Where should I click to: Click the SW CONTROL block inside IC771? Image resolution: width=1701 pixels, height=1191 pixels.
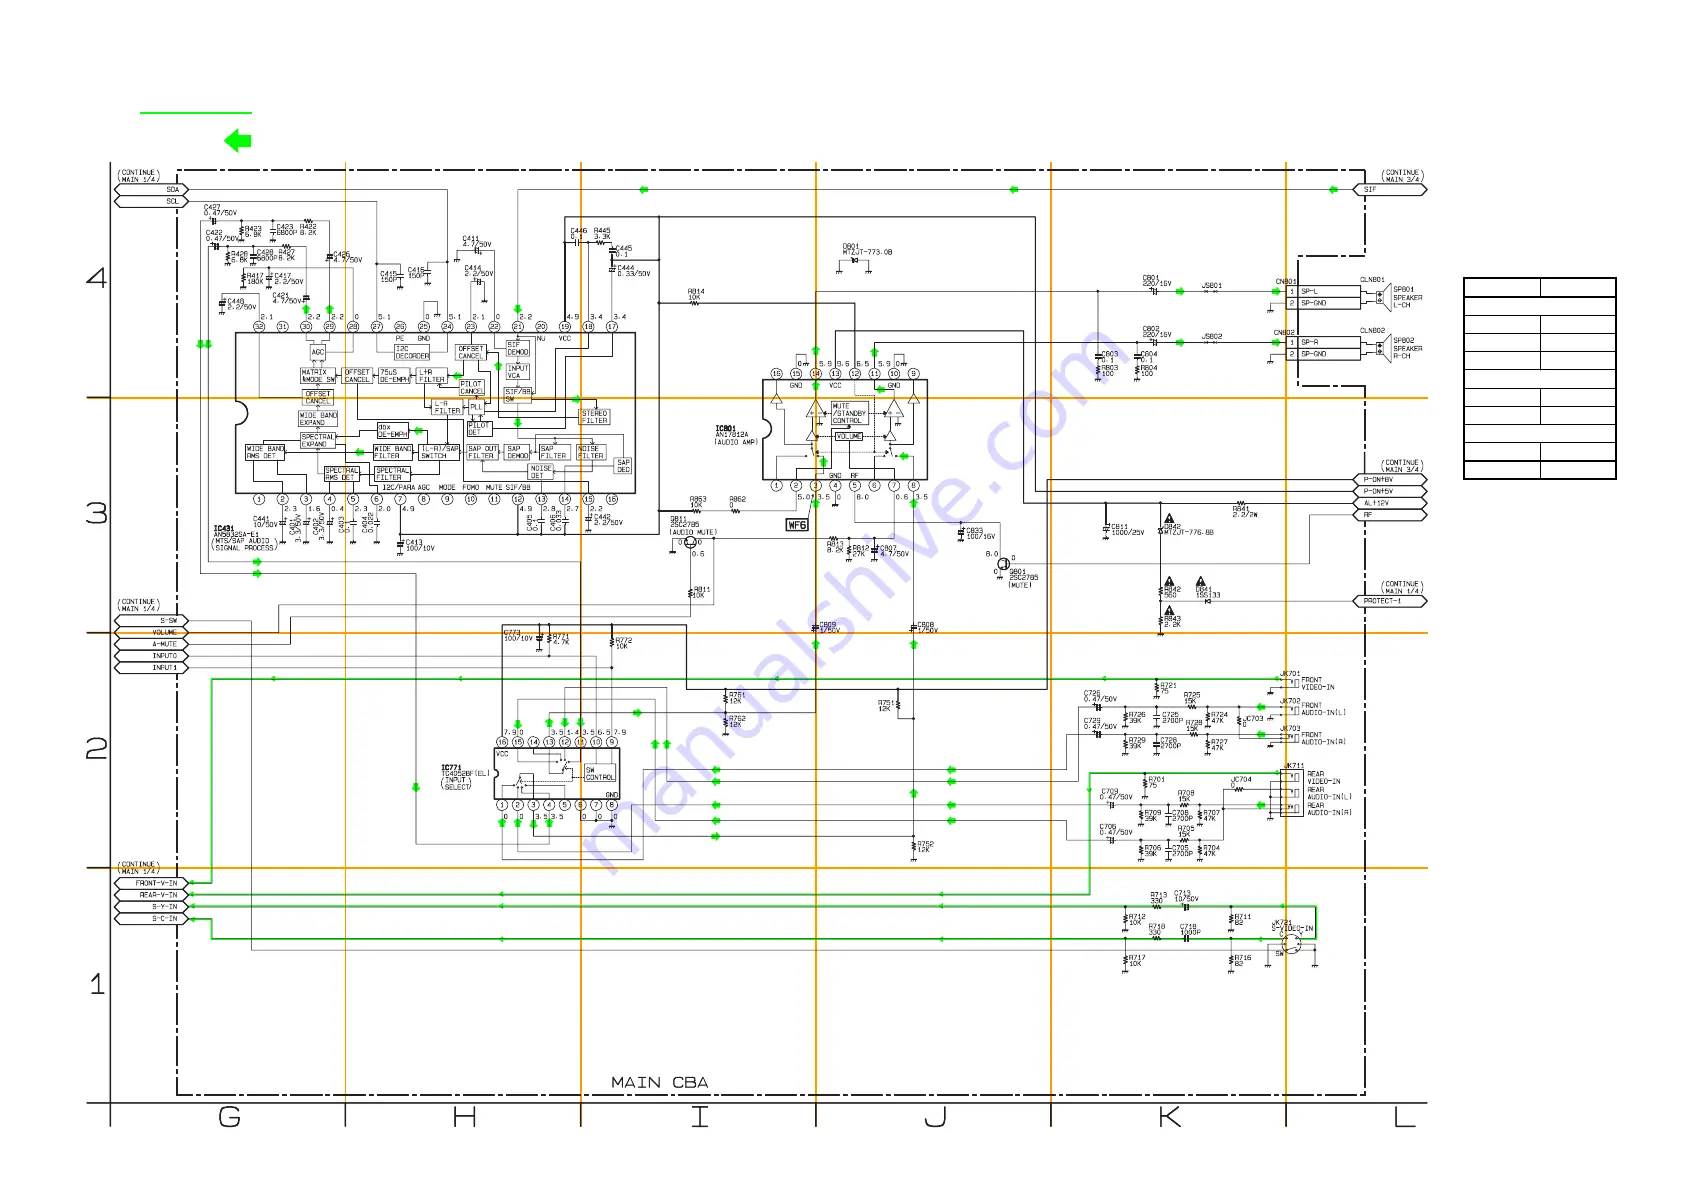tap(600, 774)
